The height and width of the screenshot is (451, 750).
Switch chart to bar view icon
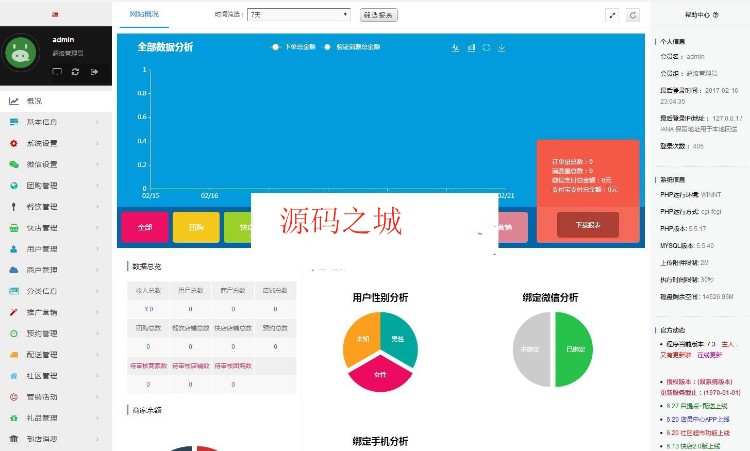point(471,47)
